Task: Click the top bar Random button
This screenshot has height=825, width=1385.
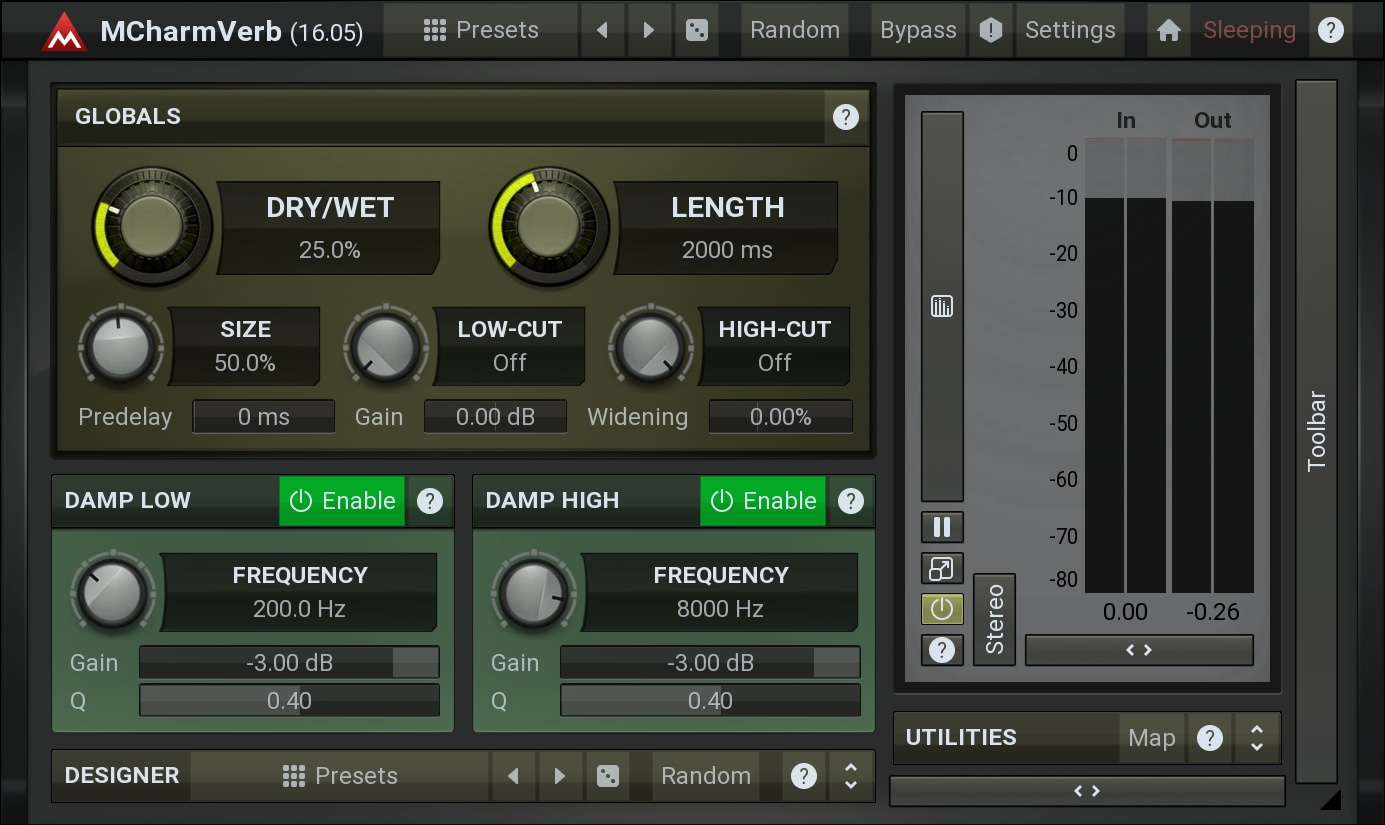Action: click(x=795, y=30)
